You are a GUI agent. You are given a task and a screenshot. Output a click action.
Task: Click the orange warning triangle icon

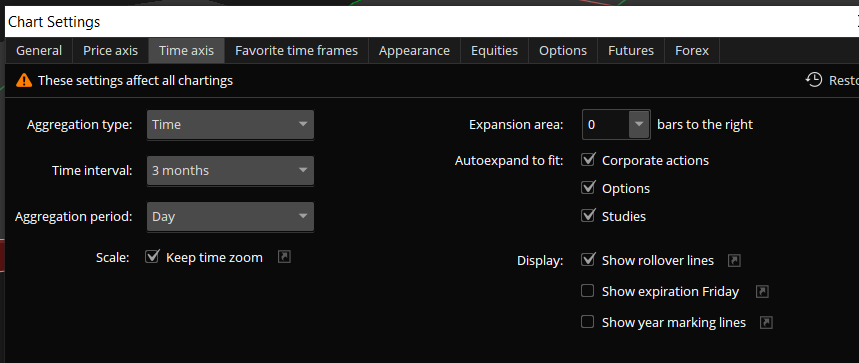click(24, 80)
